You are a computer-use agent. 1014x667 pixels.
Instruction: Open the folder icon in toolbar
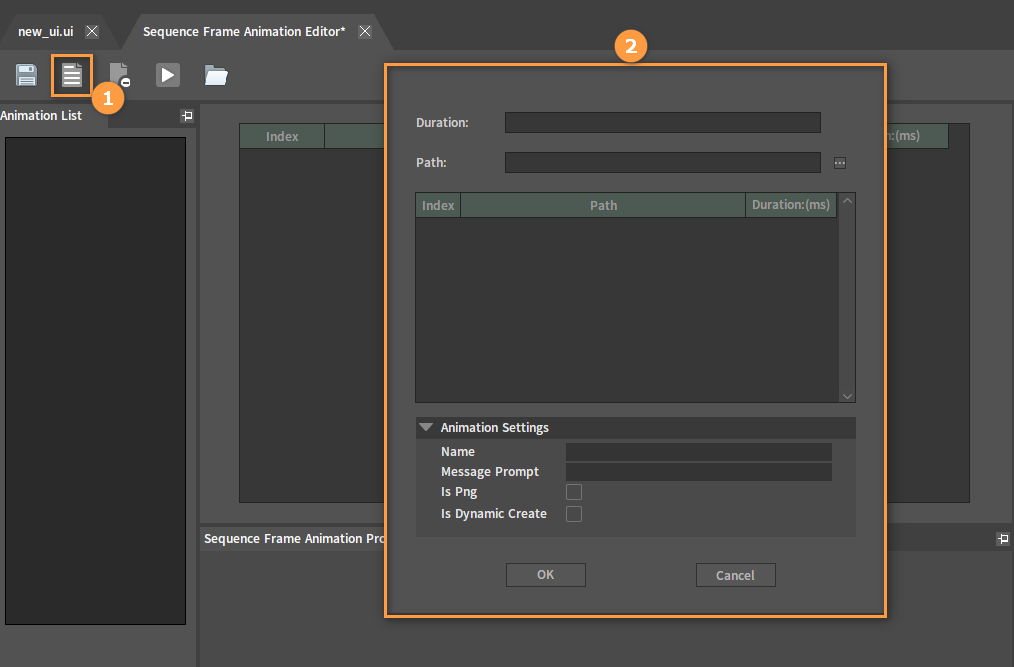pos(216,75)
